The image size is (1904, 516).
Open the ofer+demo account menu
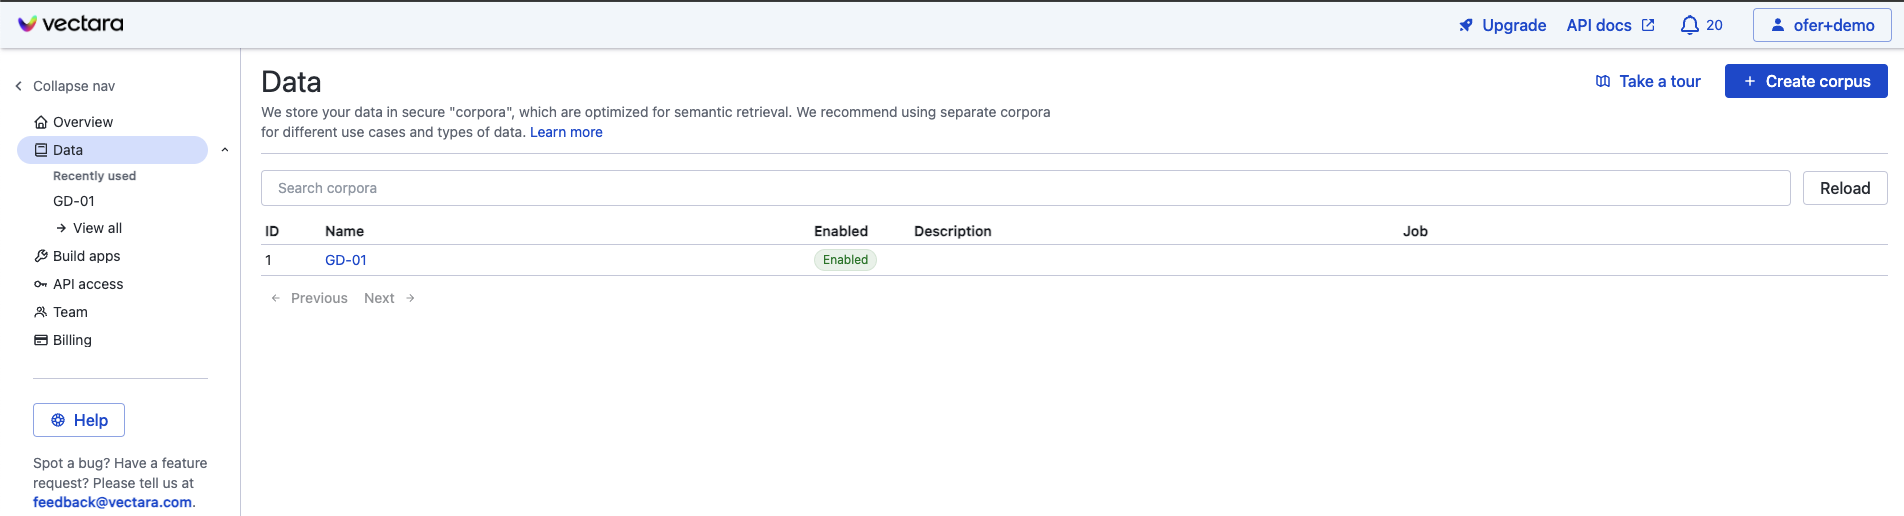click(1821, 25)
